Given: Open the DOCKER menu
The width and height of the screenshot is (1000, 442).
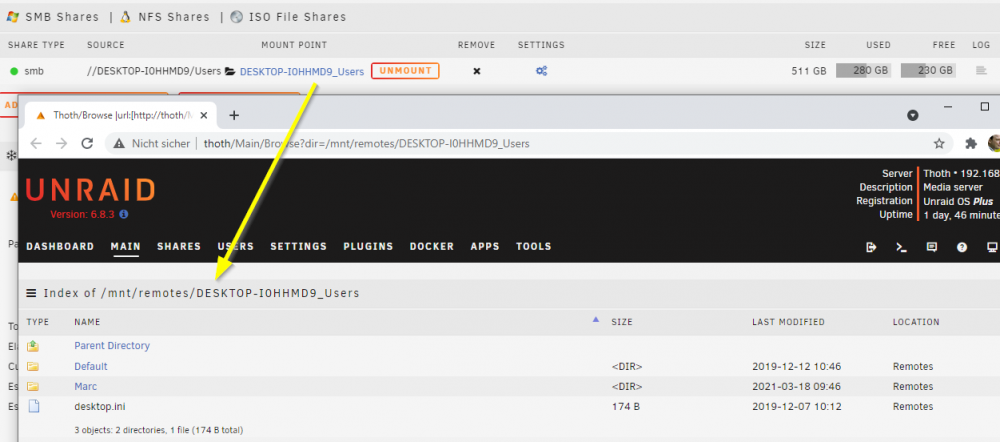Looking at the screenshot, I should 432,246.
